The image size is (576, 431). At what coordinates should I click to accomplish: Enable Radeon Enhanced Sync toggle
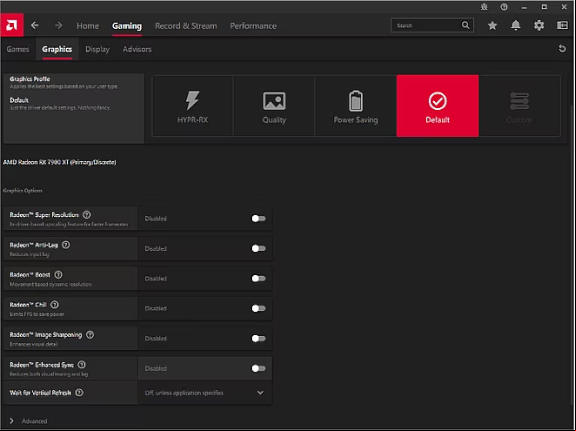(x=258, y=368)
